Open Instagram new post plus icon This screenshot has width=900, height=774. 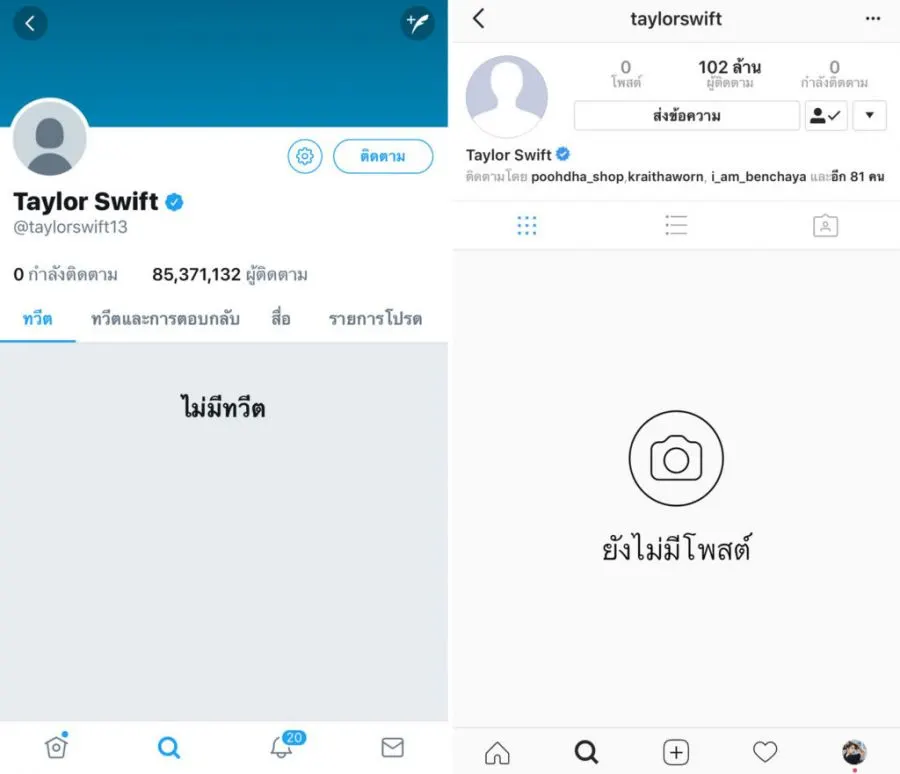coord(676,752)
